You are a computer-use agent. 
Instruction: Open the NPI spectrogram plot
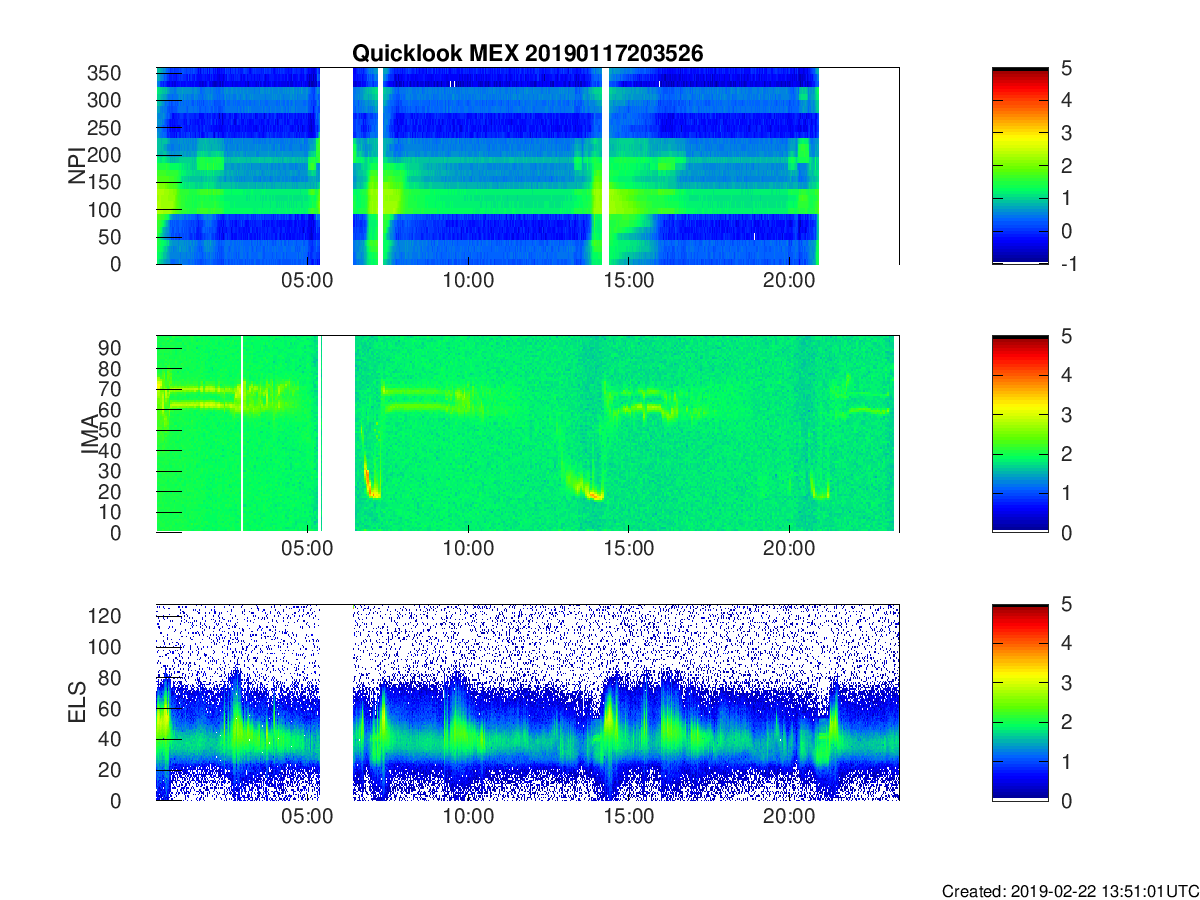(527, 166)
